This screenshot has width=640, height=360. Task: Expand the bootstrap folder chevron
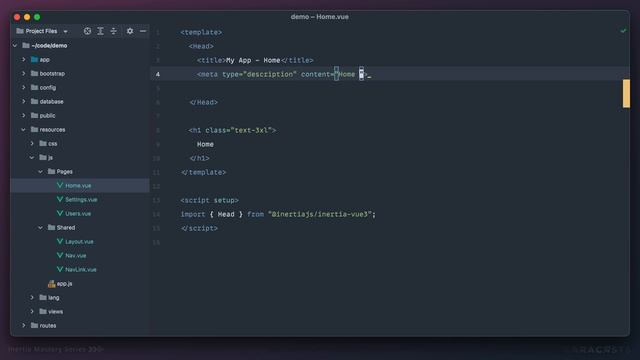point(24,73)
